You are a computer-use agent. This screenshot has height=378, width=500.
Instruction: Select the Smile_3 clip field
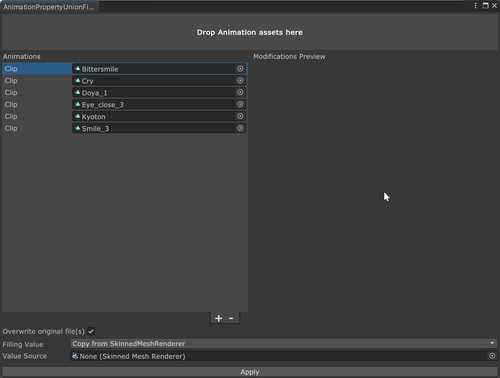click(159, 128)
